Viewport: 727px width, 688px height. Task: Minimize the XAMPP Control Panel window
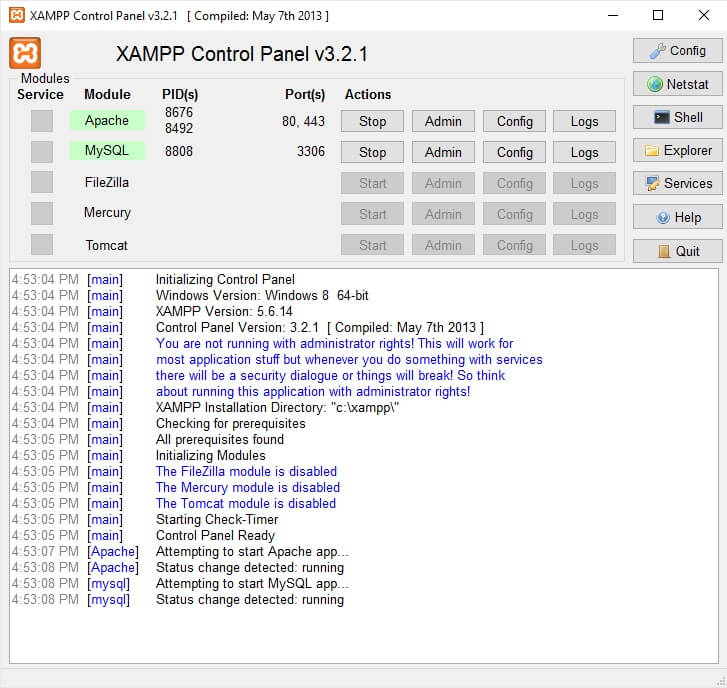point(613,15)
